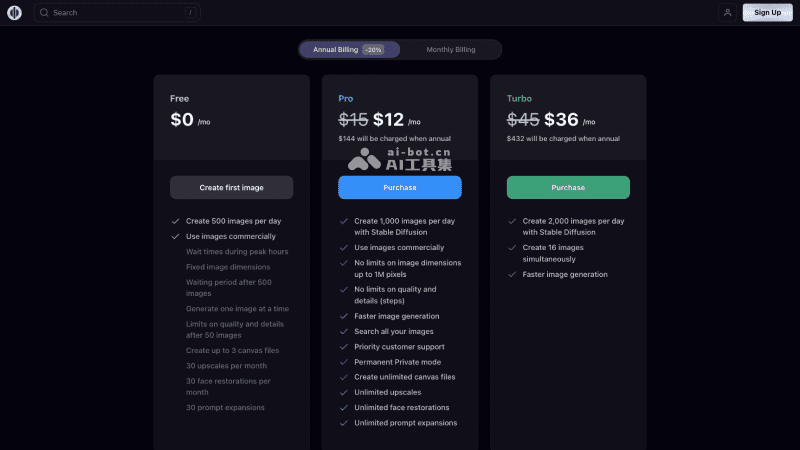Purchase the Turbo plan with green button
The height and width of the screenshot is (450, 800).
click(x=568, y=187)
